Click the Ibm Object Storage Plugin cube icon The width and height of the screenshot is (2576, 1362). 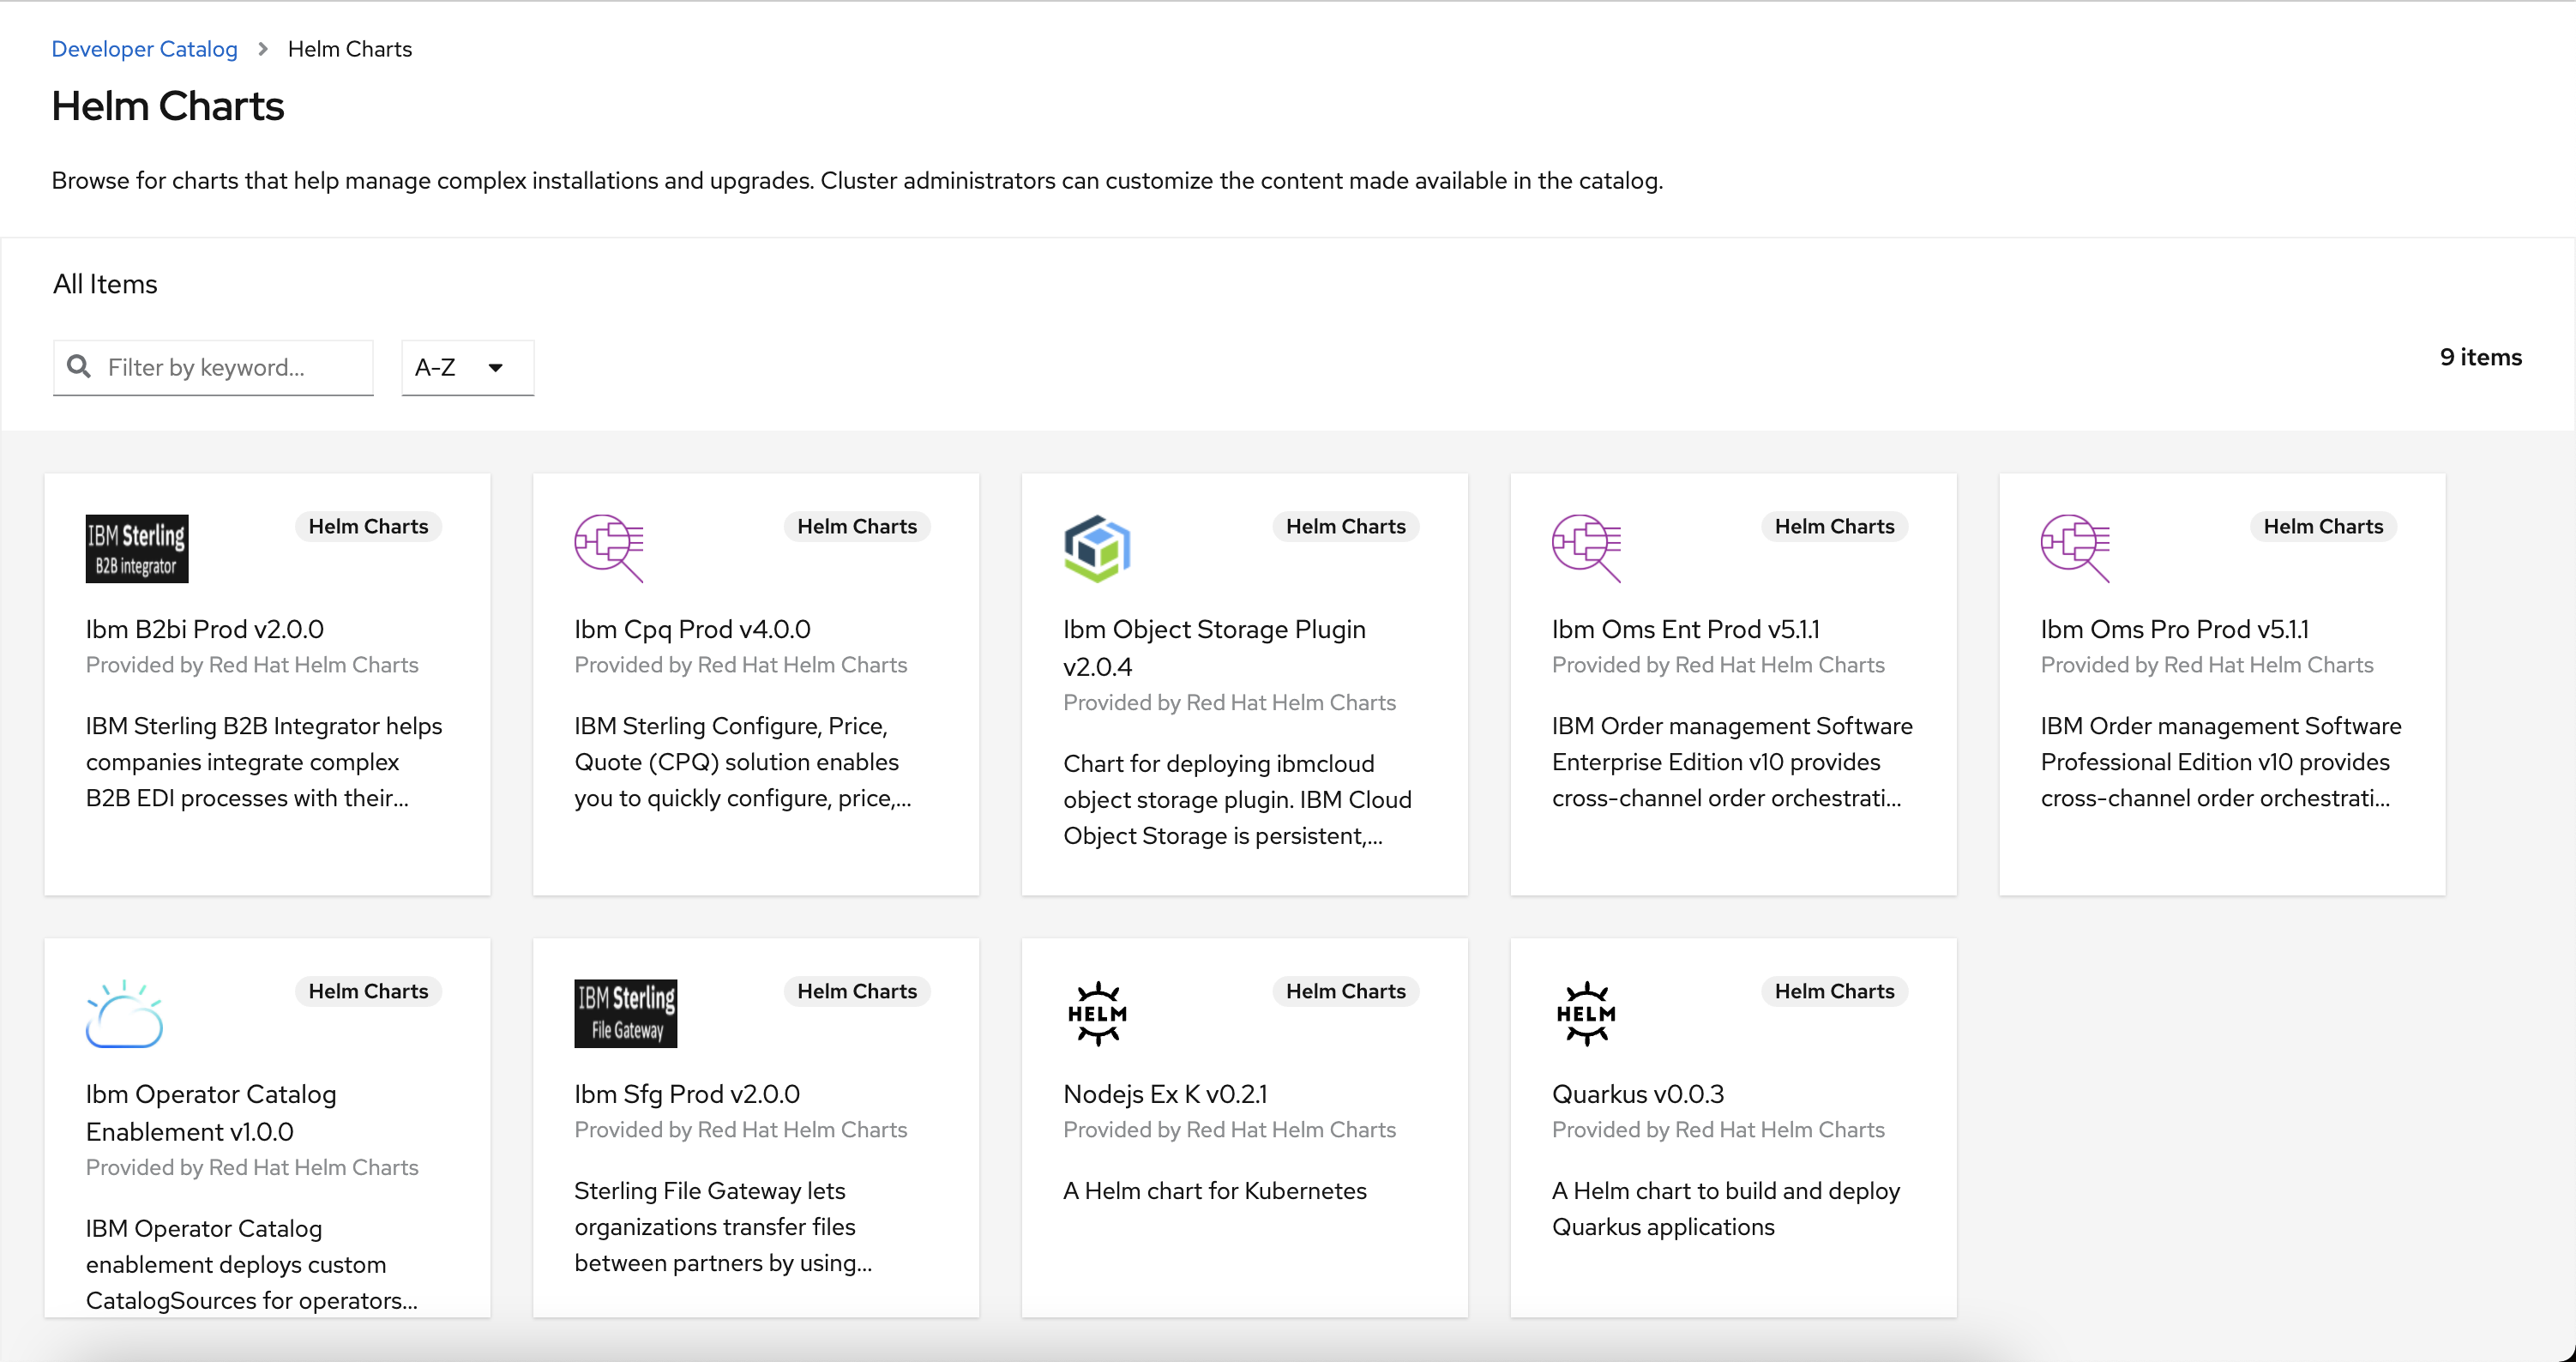tap(1097, 548)
